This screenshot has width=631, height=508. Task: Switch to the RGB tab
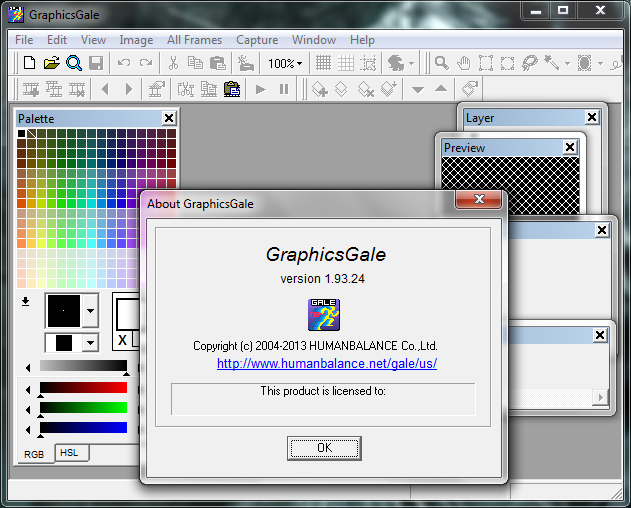tap(34, 454)
